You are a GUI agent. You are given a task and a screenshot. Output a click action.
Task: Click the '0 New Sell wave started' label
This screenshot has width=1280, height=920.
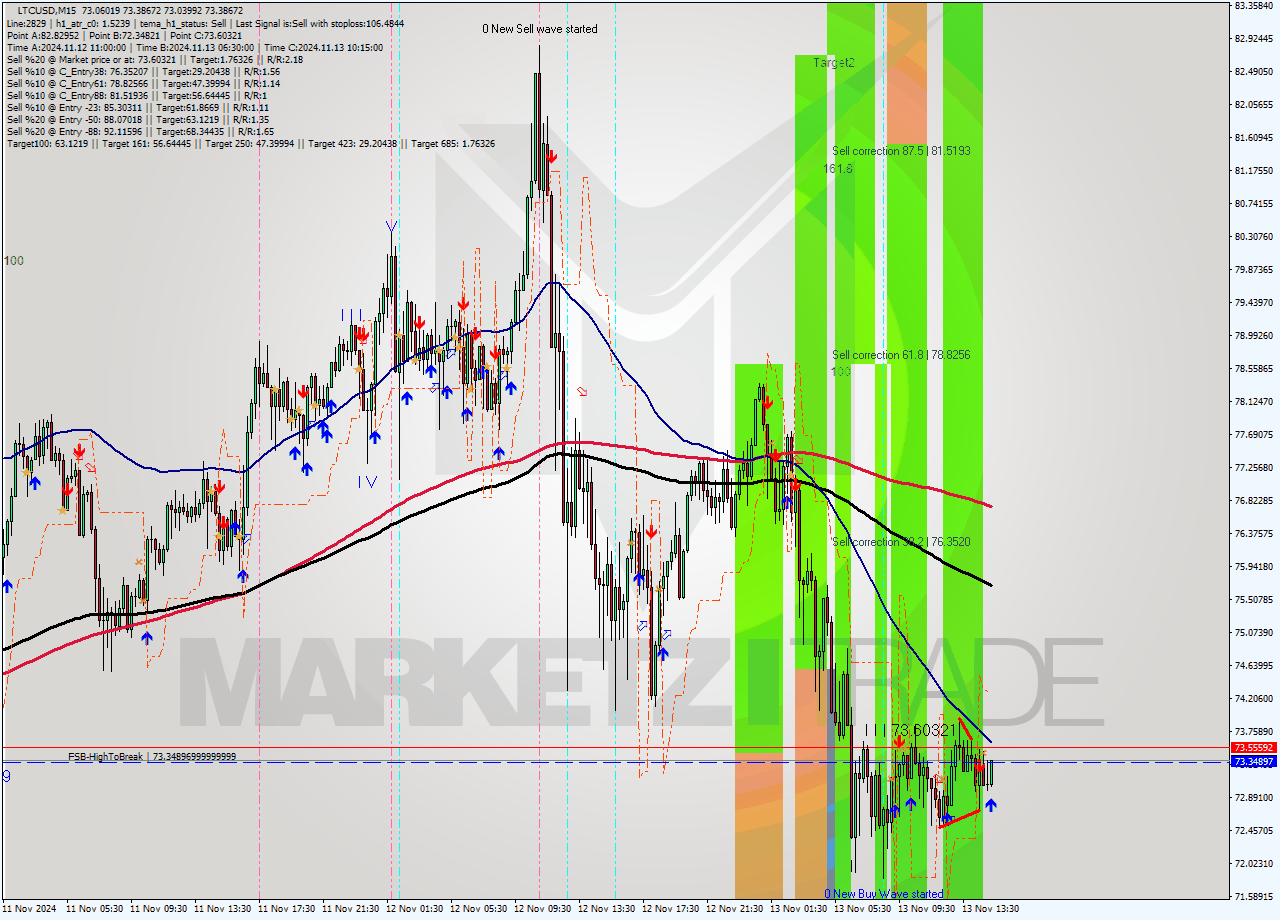point(540,29)
